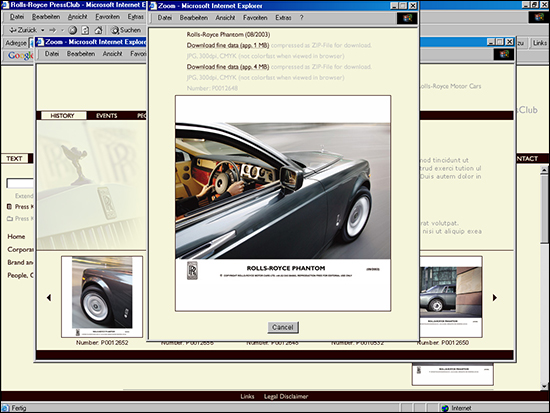The height and width of the screenshot is (413, 550).
Task: Click the Home sidebar link
Action: pos(16,237)
